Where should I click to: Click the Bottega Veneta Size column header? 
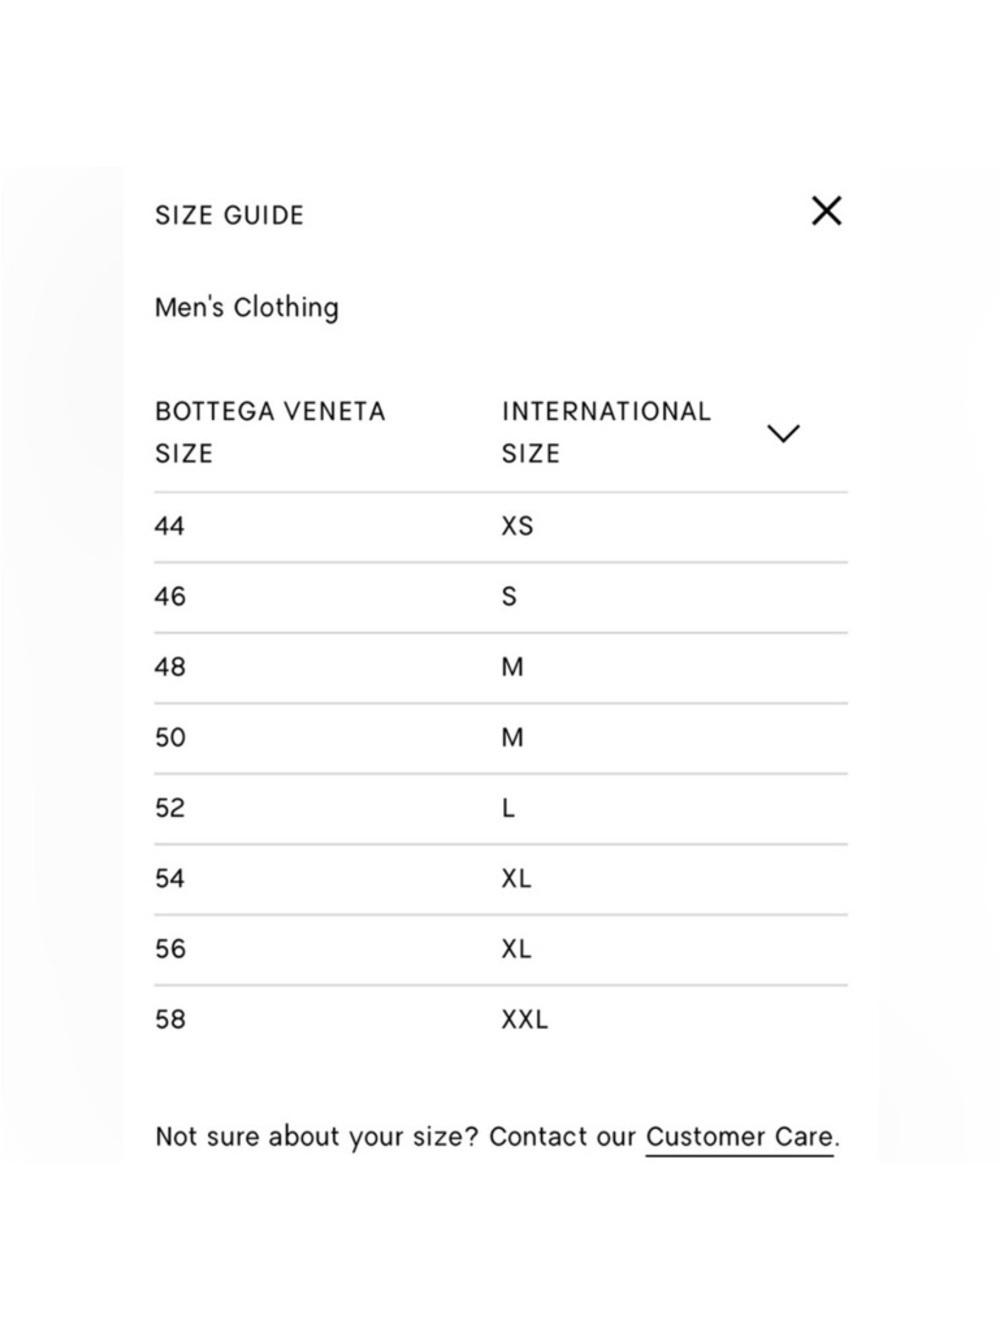coord(270,432)
